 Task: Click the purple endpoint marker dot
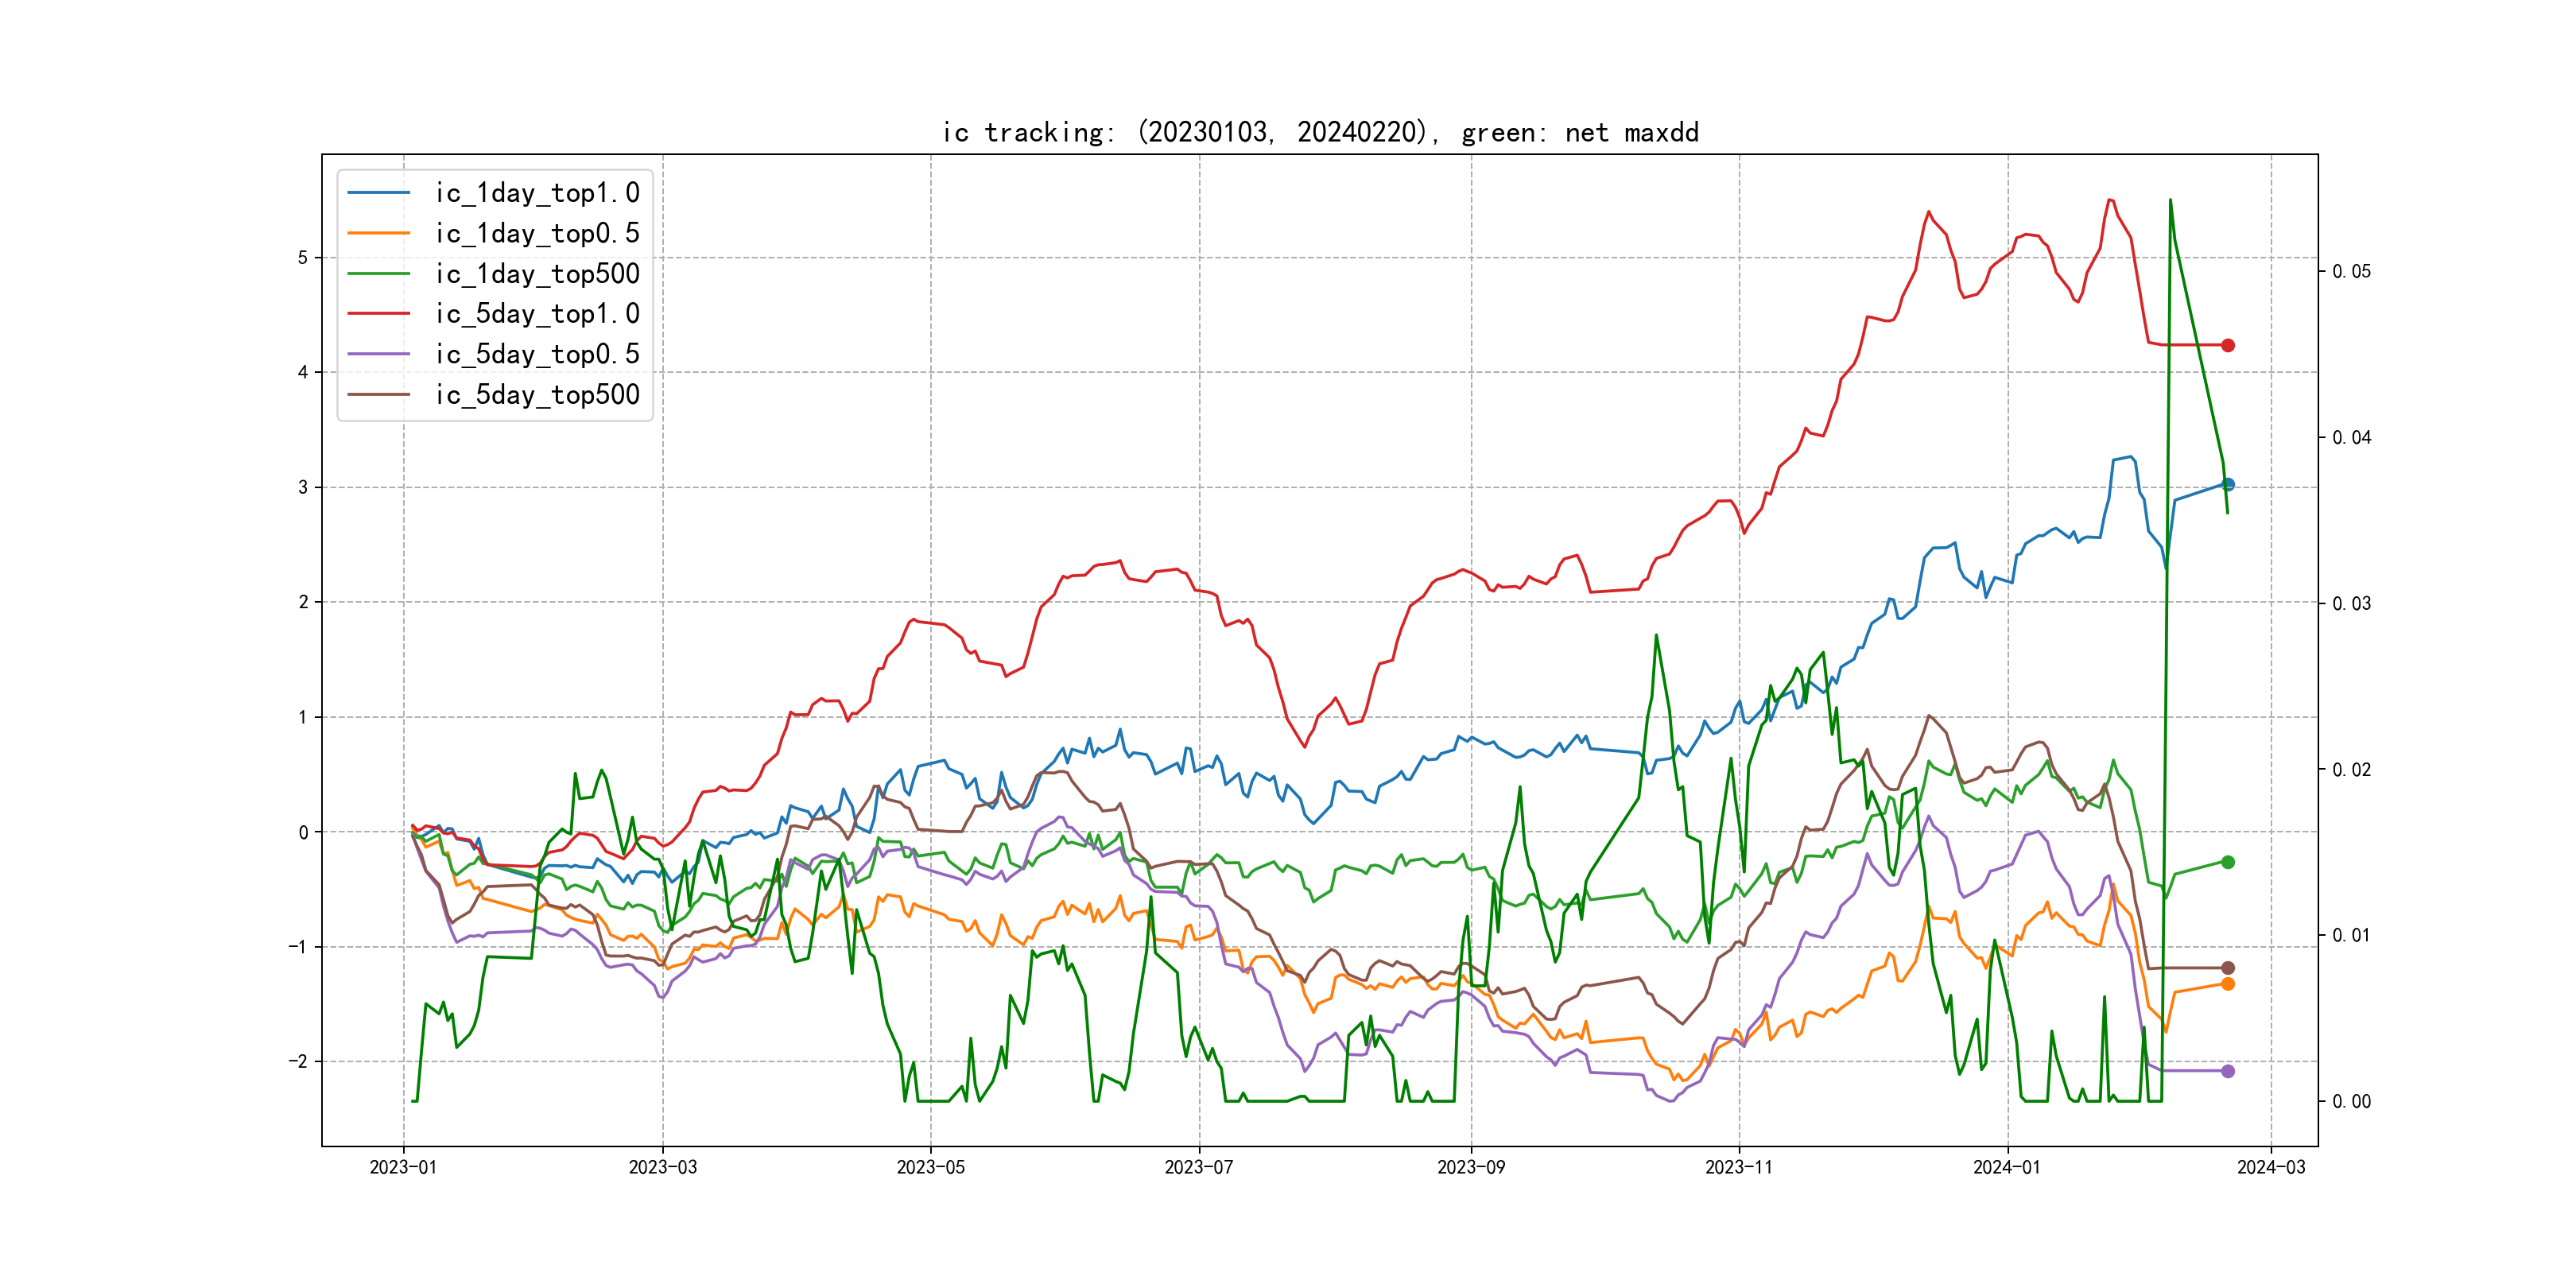pyautogui.click(x=2228, y=1071)
